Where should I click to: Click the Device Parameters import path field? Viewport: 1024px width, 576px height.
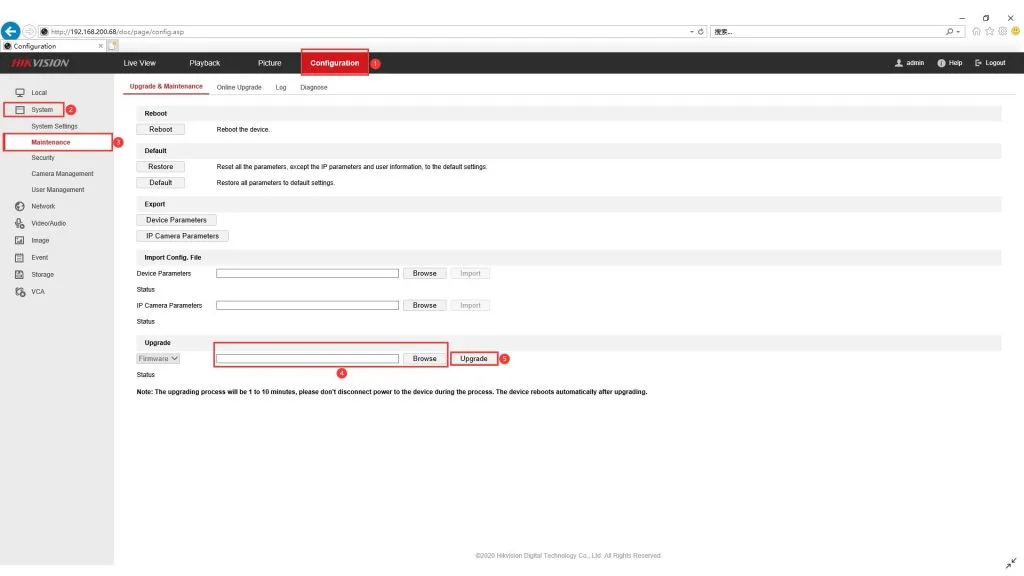(307, 274)
